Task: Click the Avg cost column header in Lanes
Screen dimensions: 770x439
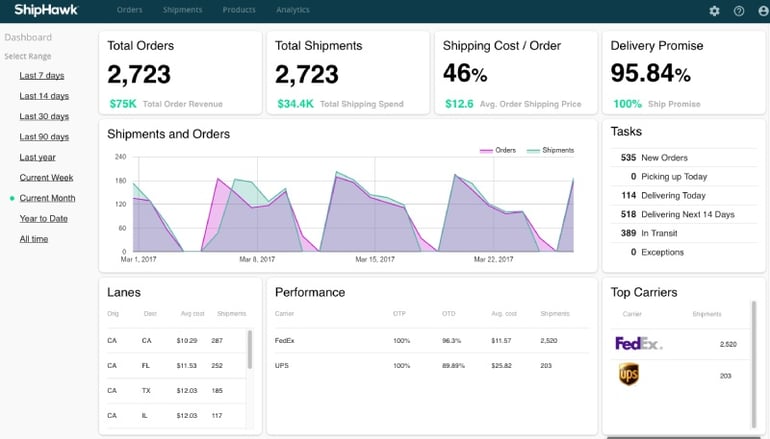Action: tap(192, 313)
